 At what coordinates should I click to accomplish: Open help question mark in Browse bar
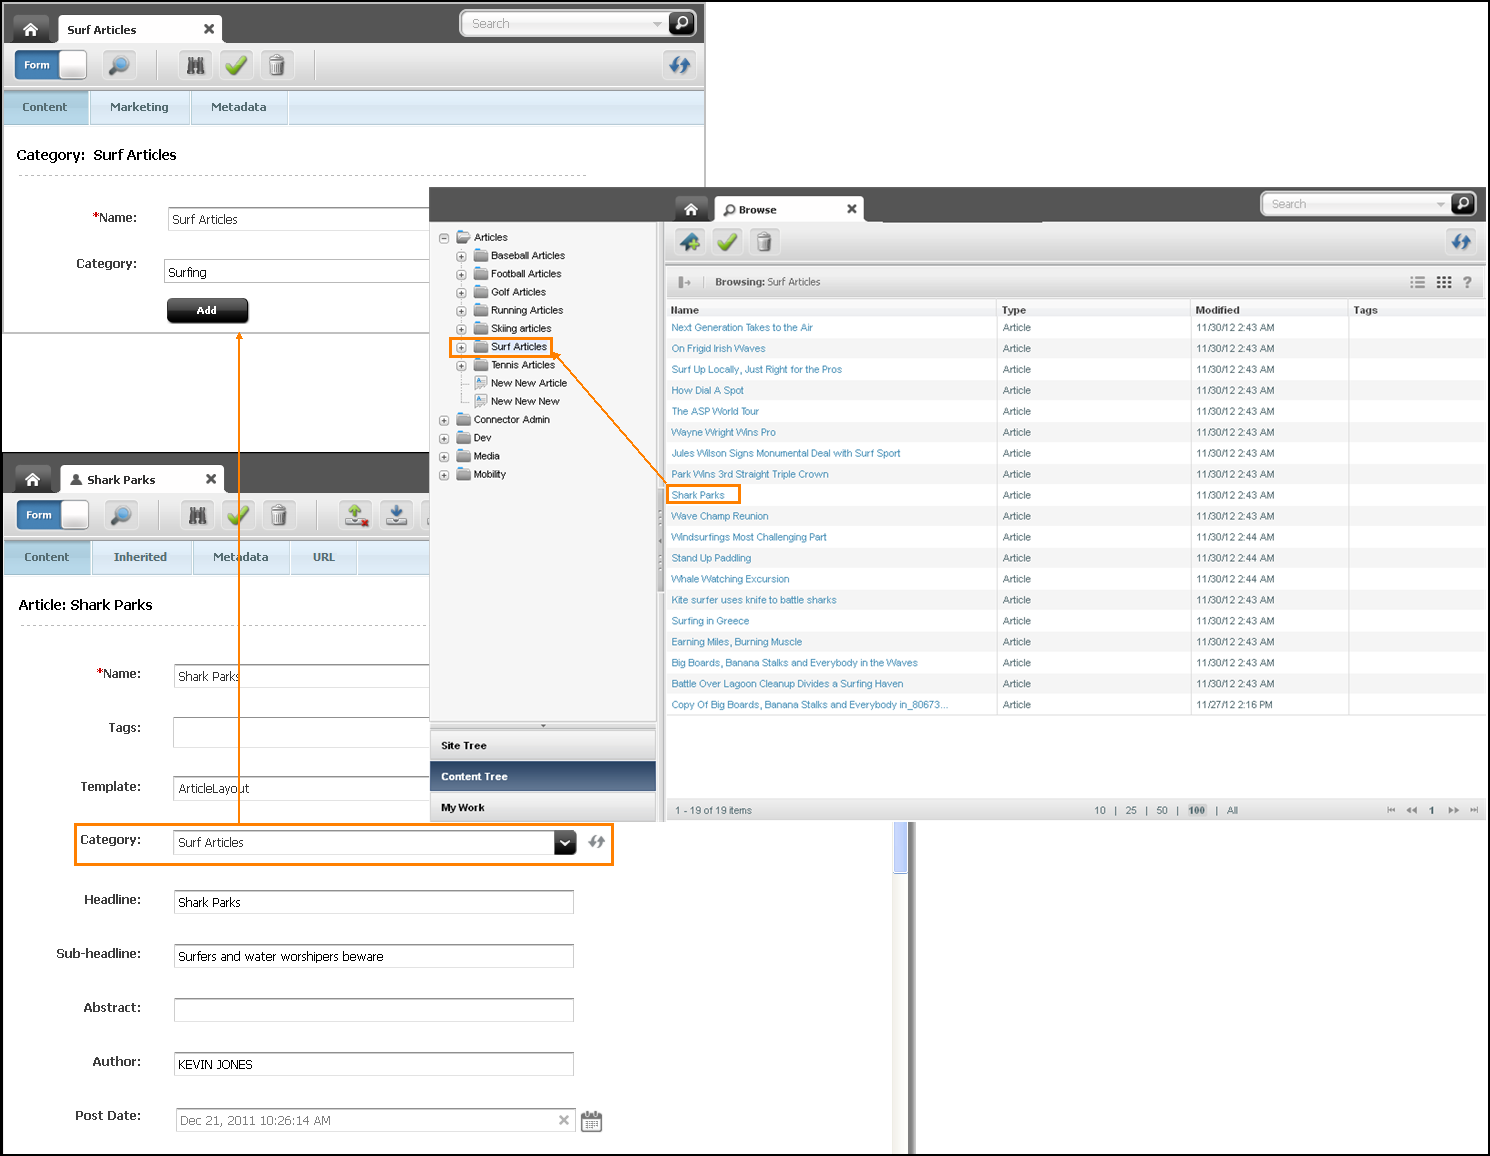(x=1467, y=282)
